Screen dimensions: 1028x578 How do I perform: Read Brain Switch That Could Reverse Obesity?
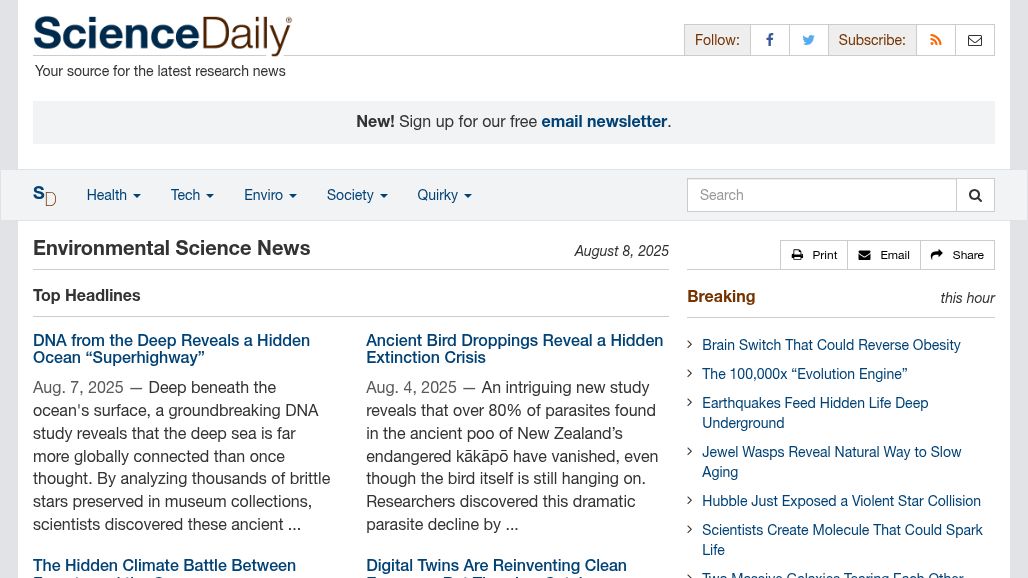[x=831, y=345]
